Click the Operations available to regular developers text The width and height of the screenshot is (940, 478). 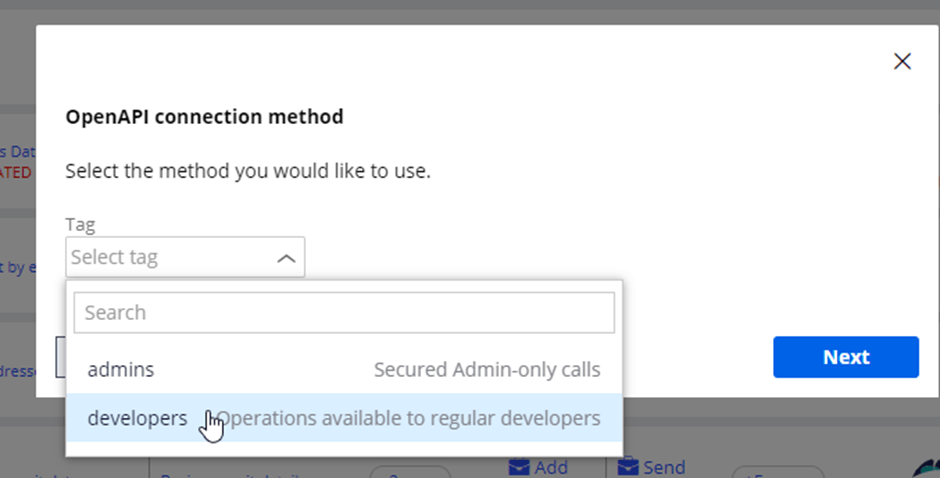coord(409,418)
